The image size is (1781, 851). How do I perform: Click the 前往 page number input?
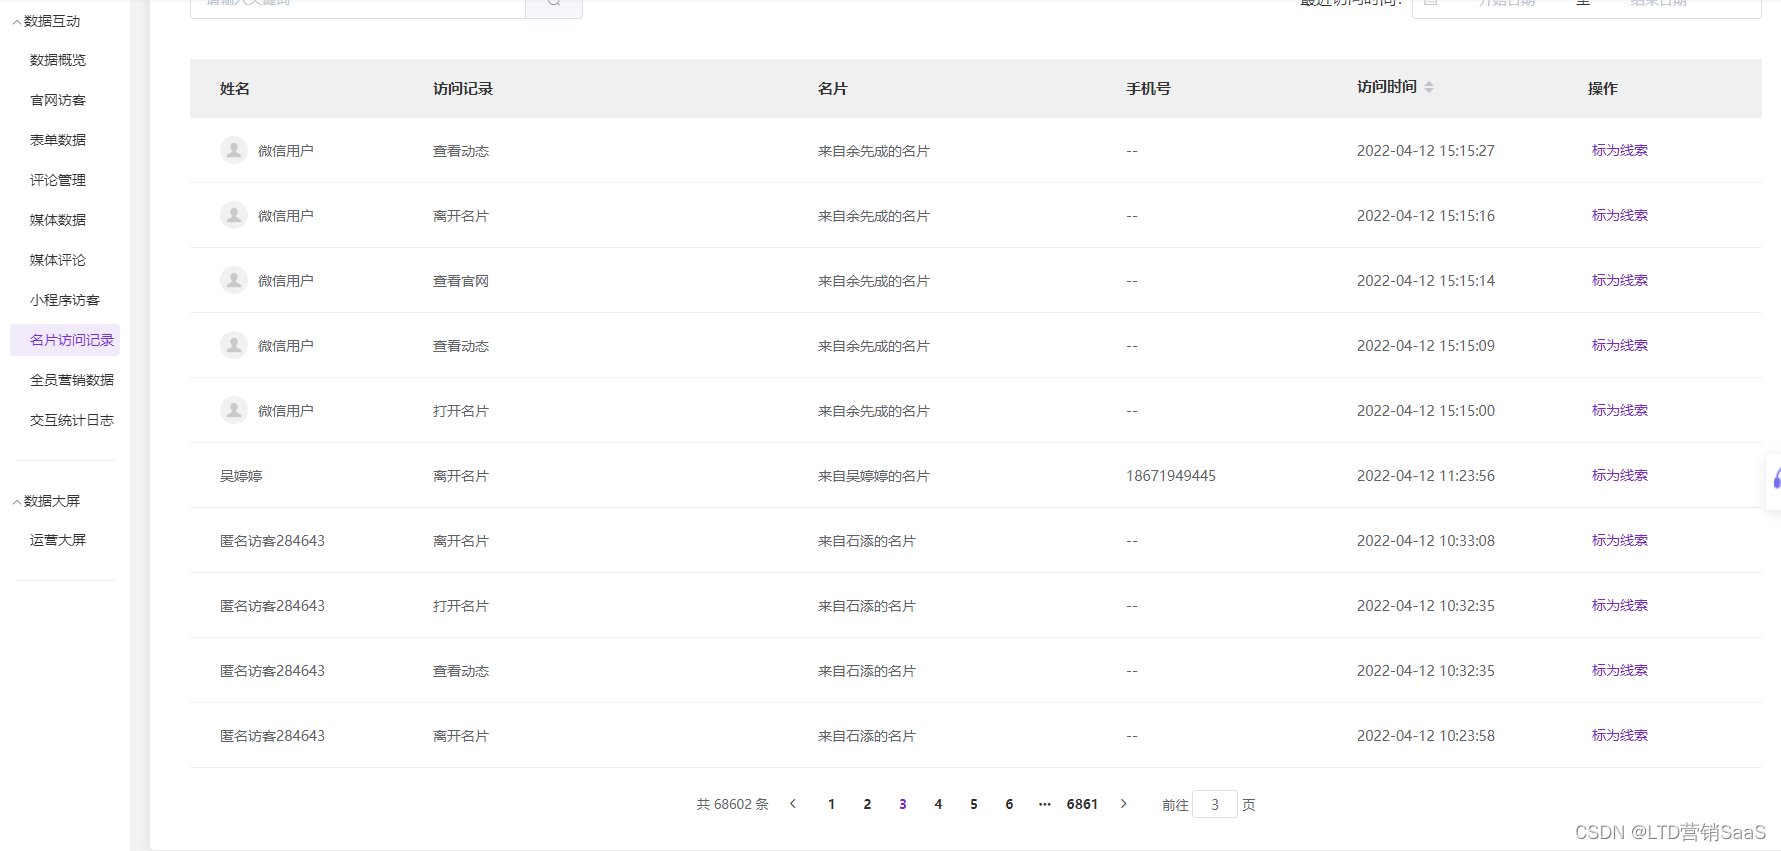pos(1215,804)
